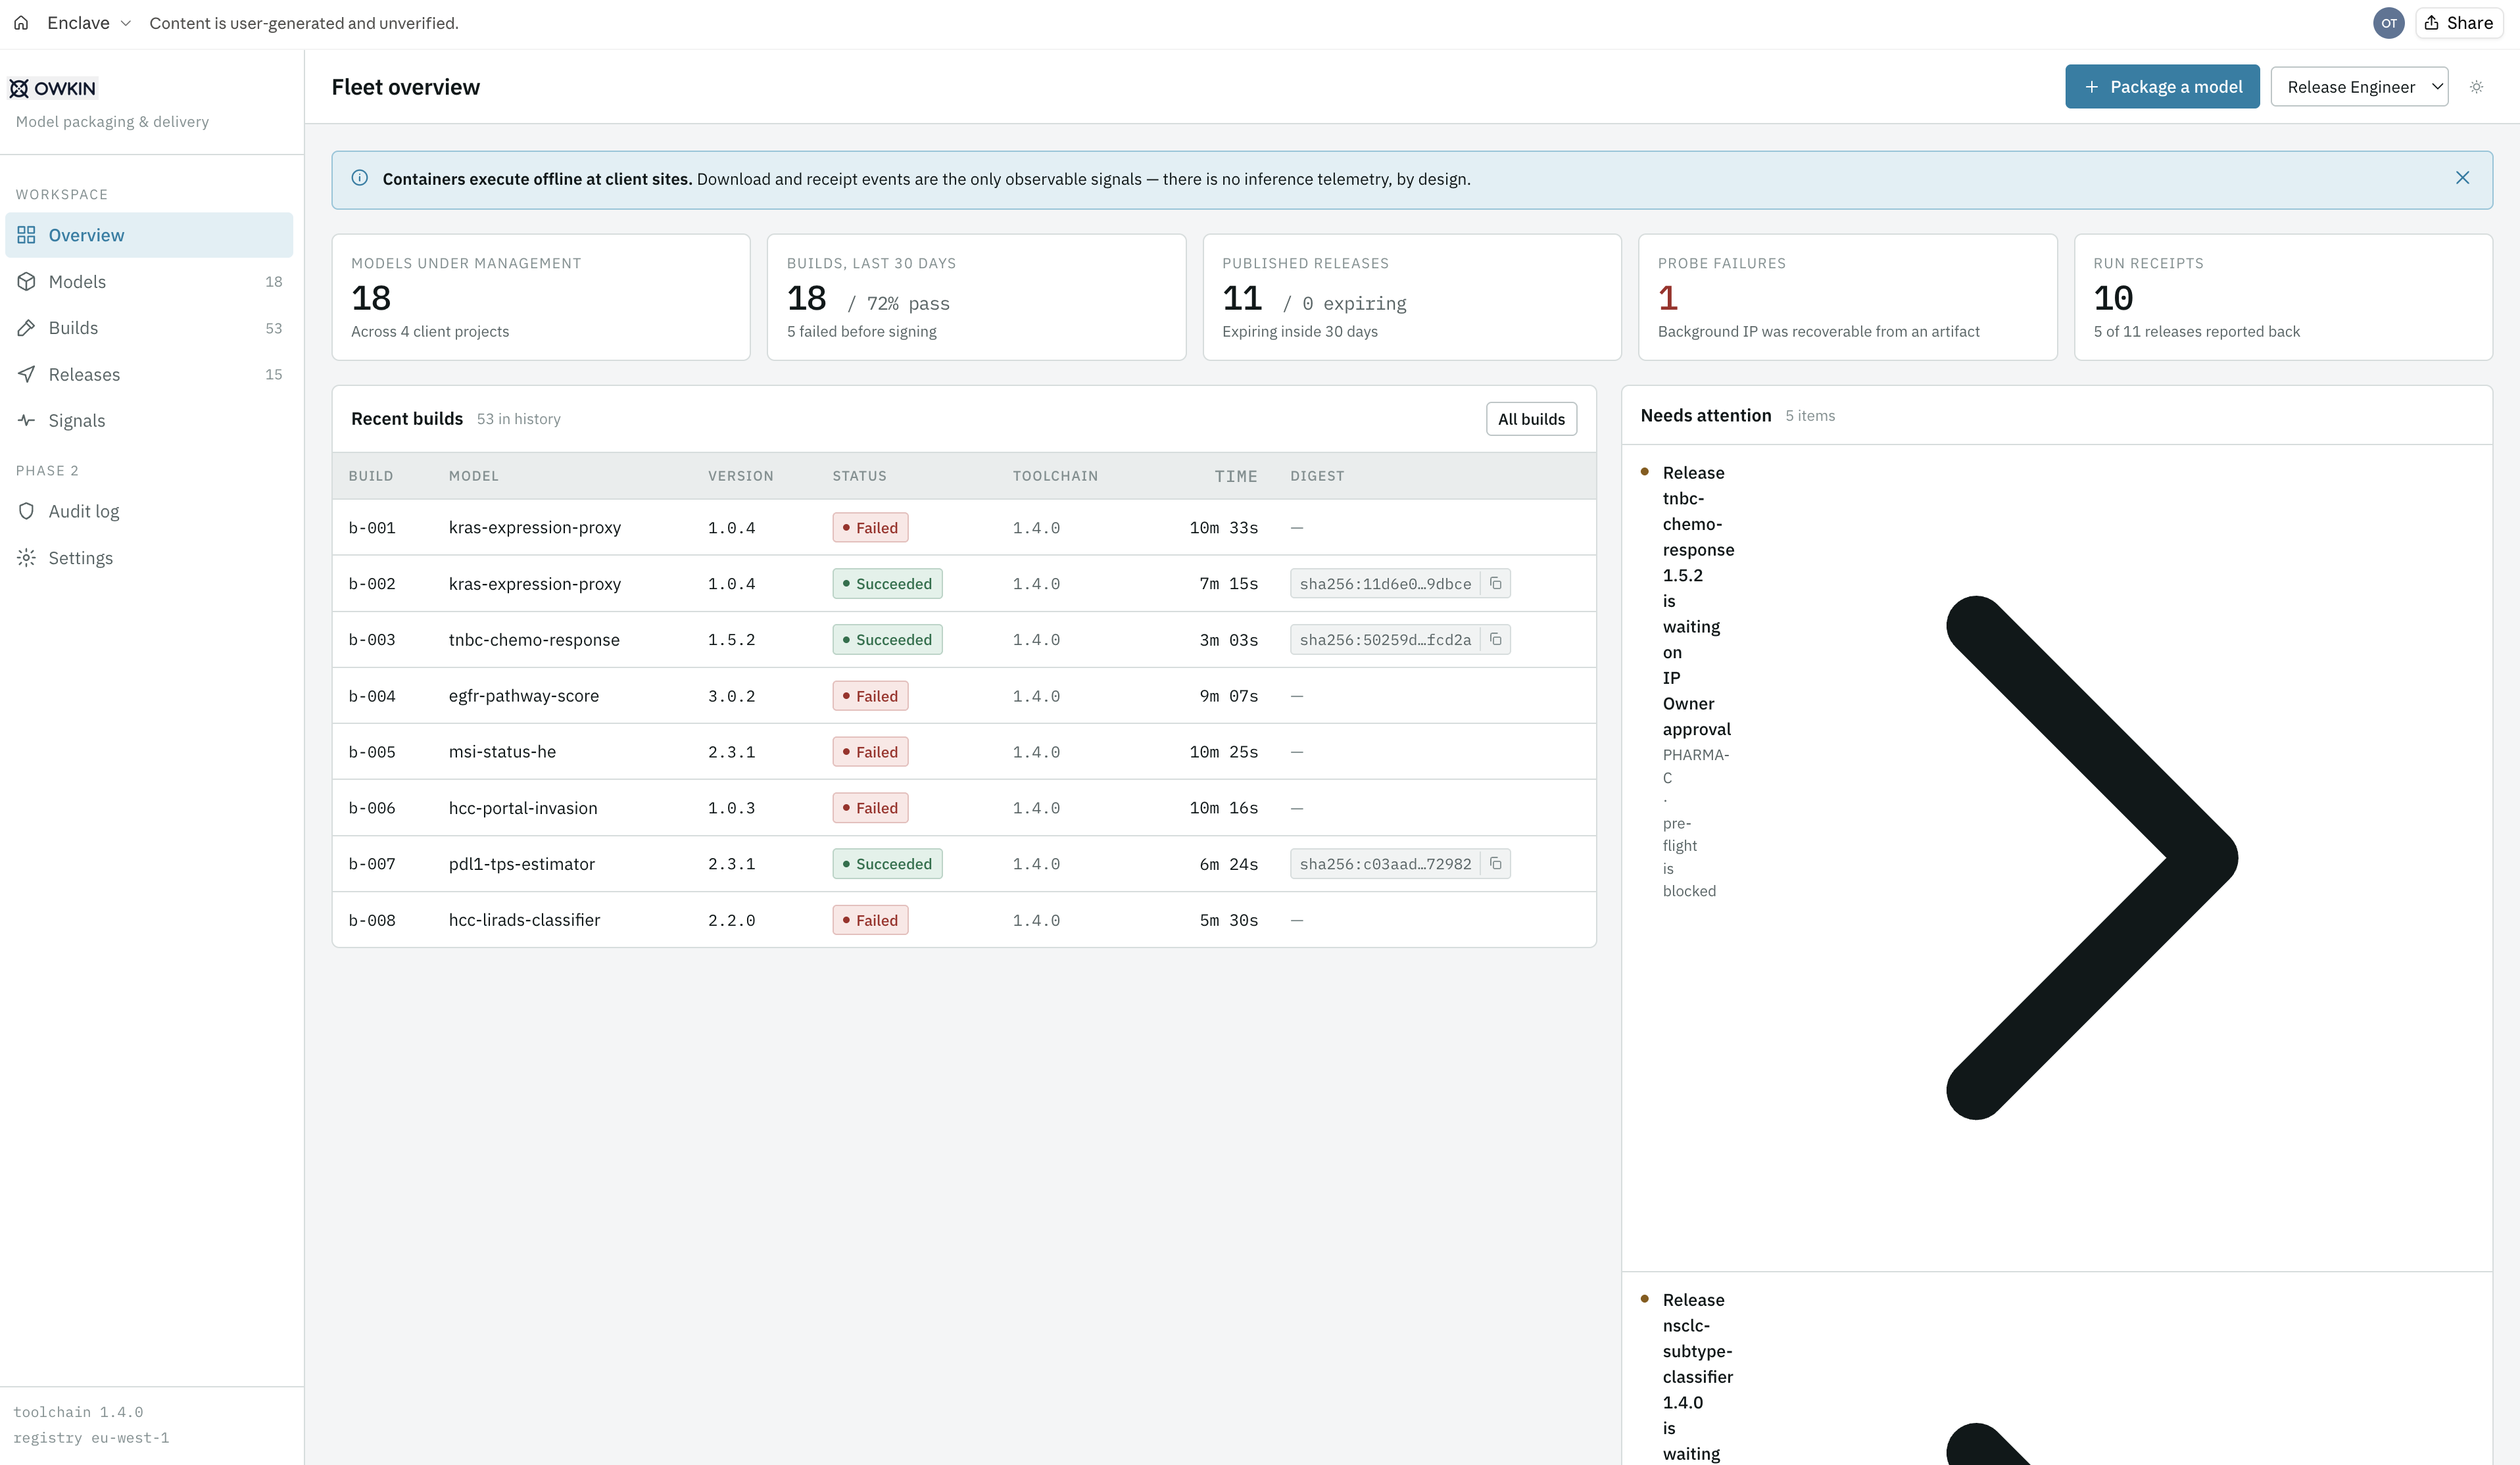2520x1465 pixels.
Task: Open Settings in sidebar
Action: 149,558
